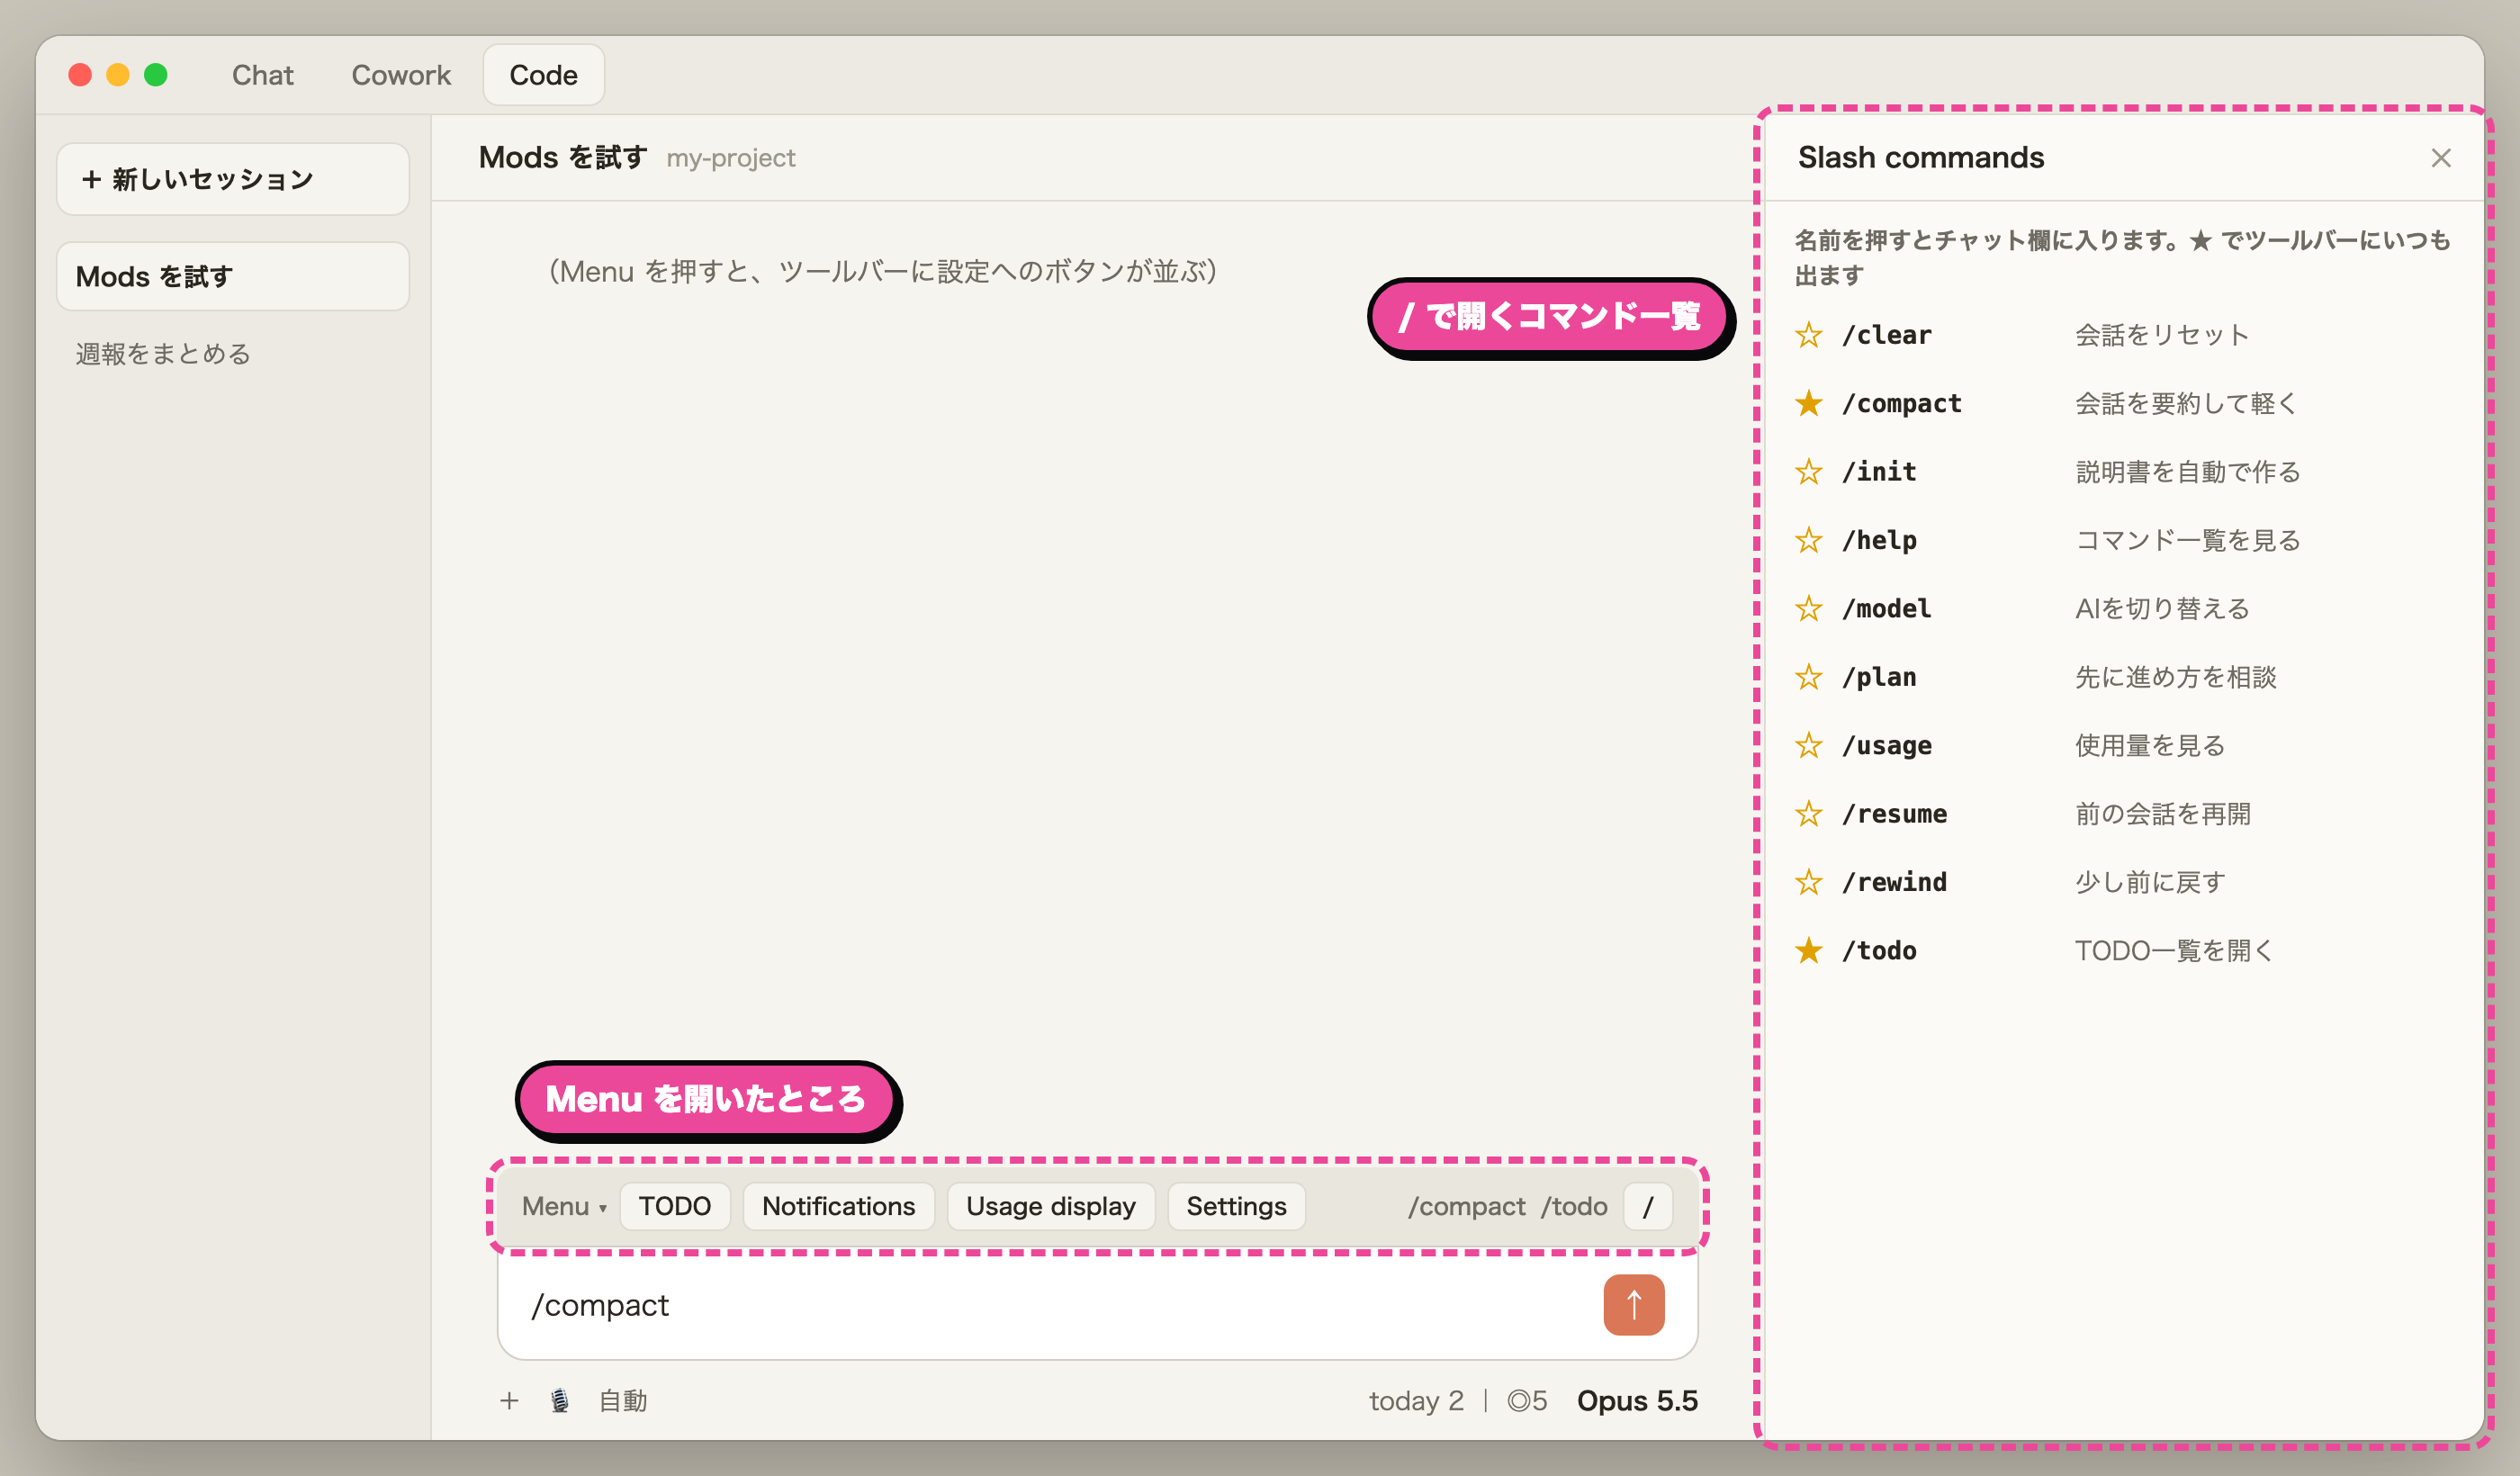This screenshot has width=2520, height=1476.
Task: Send the /compact message with arrow button
Action: (x=1633, y=1304)
